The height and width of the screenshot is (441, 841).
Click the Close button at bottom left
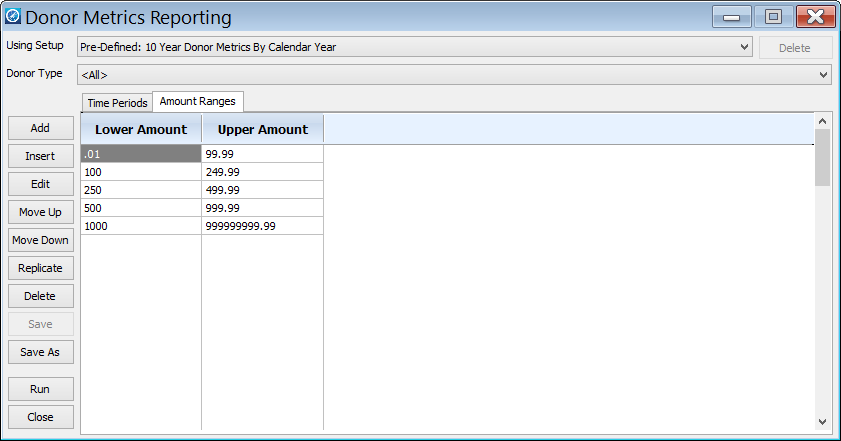pos(41,417)
